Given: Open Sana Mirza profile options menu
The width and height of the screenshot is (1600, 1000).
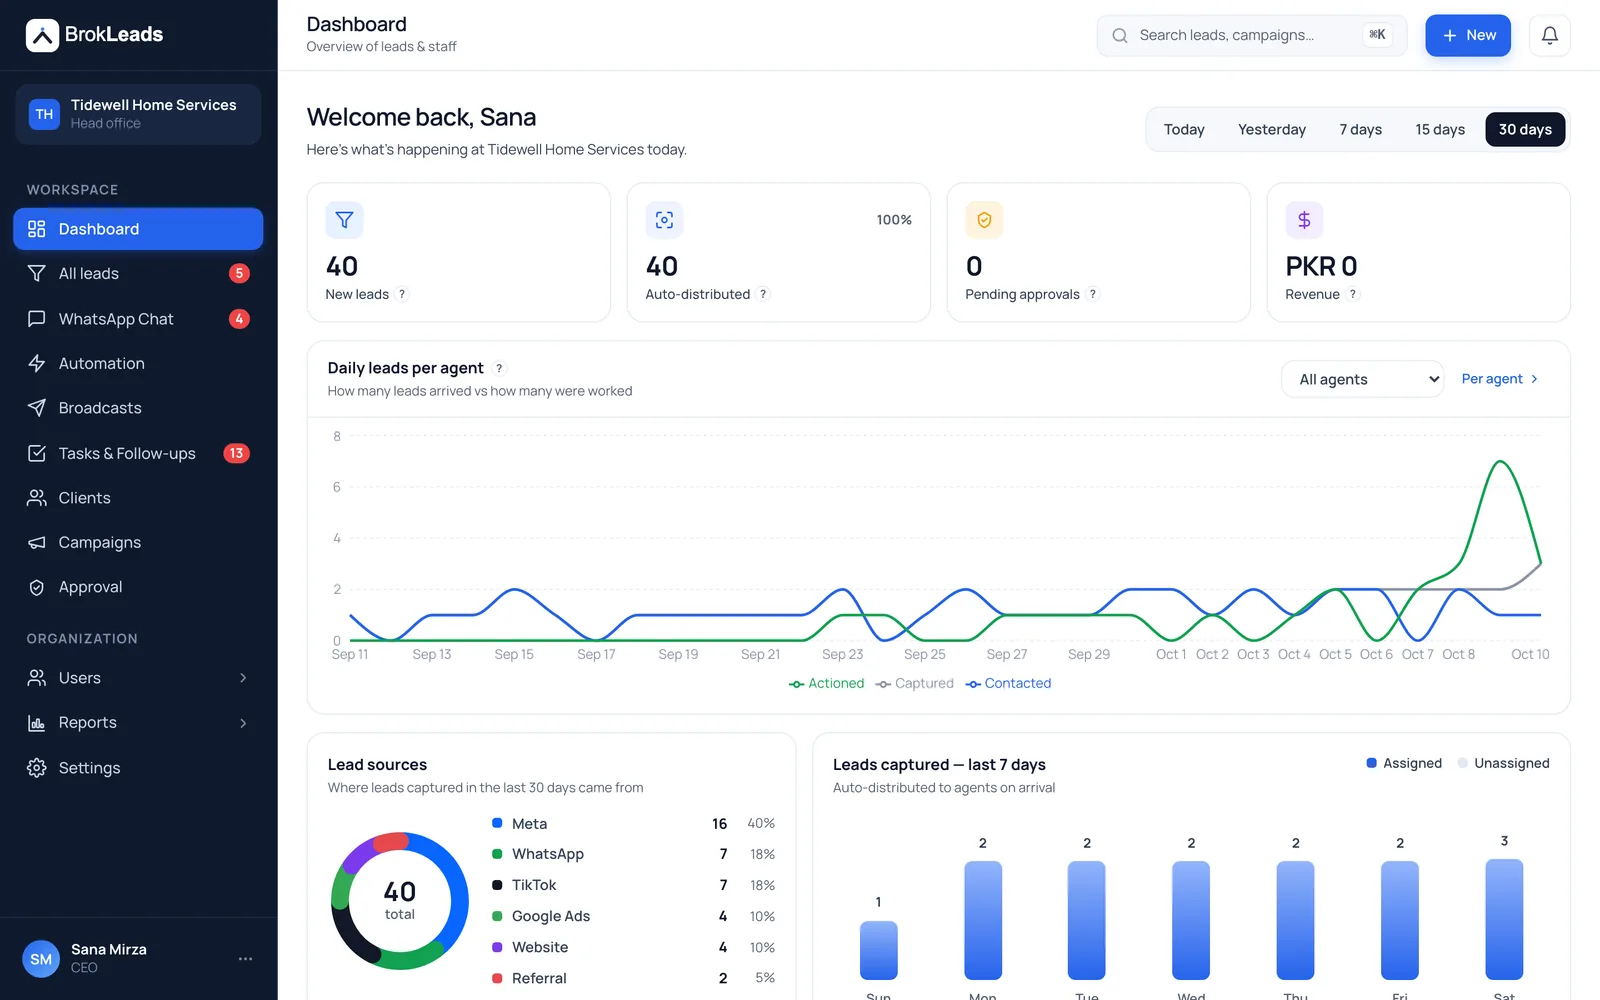Looking at the screenshot, I should [245, 958].
